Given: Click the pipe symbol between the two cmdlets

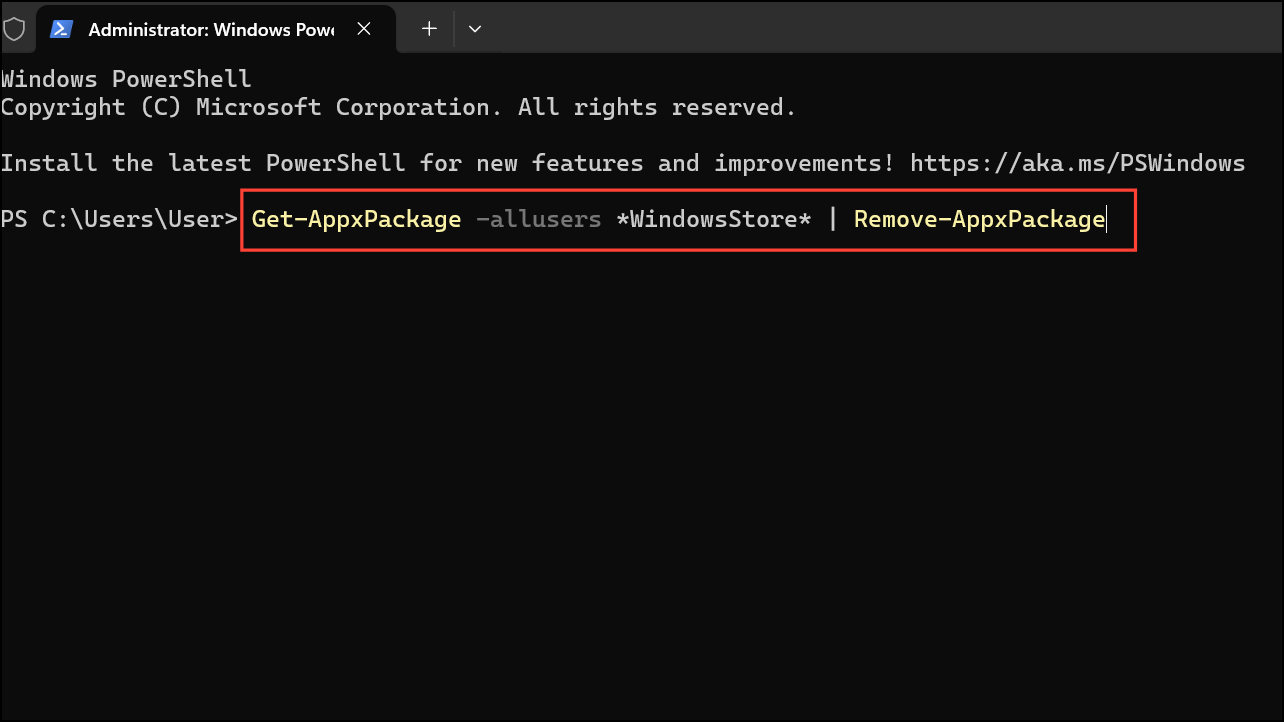Looking at the screenshot, I should coord(832,219).
